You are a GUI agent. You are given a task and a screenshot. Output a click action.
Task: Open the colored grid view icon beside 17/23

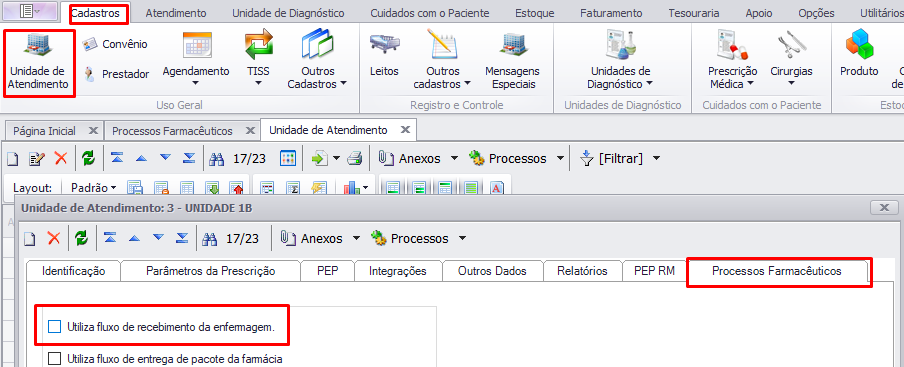pos(288,159)
